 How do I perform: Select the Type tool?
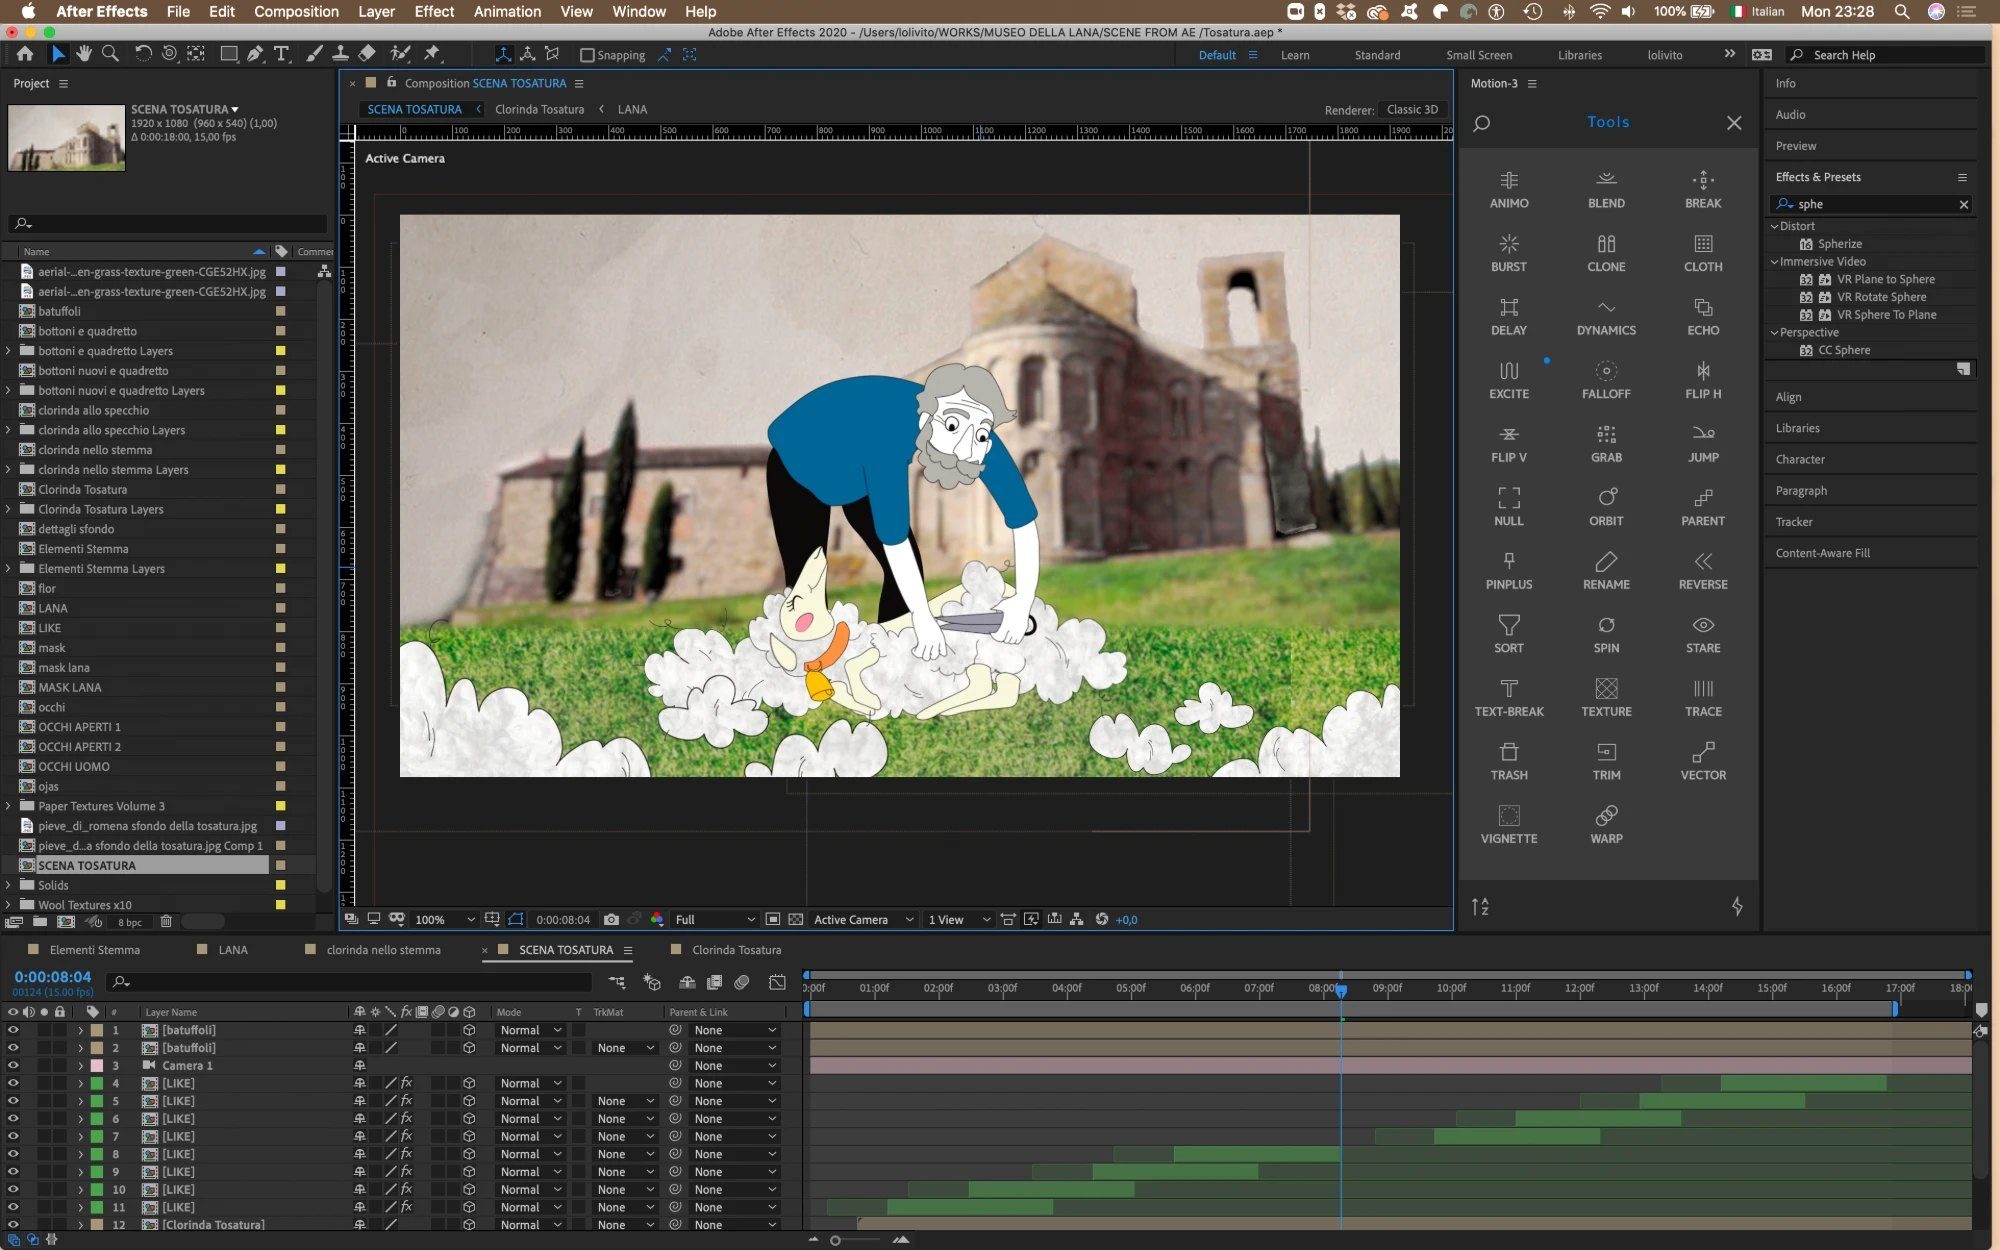pos(282,54)
